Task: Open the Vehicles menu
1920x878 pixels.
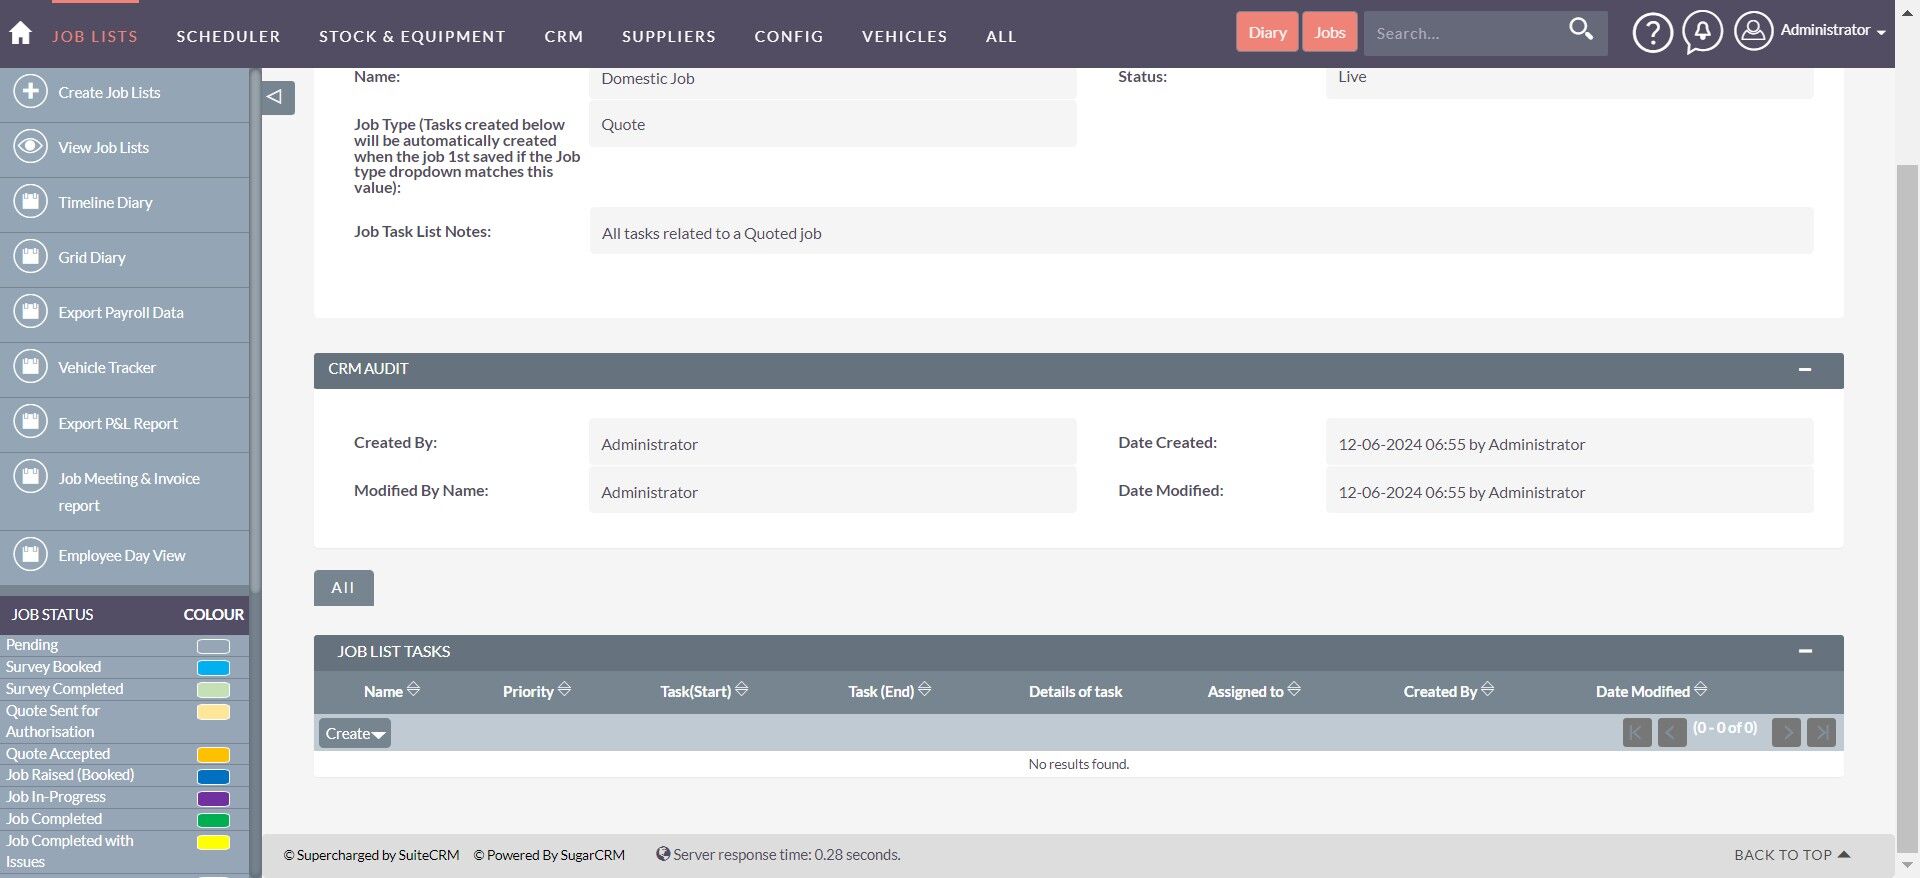Action: tap(904, 36)
